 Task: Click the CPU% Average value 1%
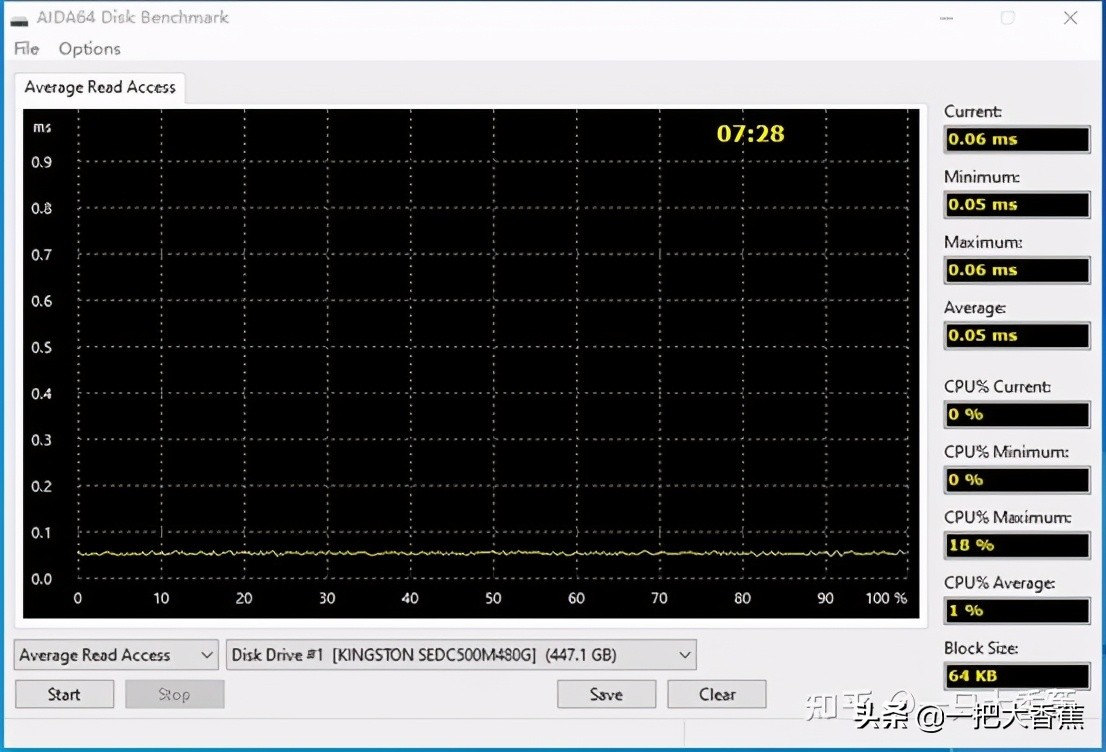click(1016, 610)
